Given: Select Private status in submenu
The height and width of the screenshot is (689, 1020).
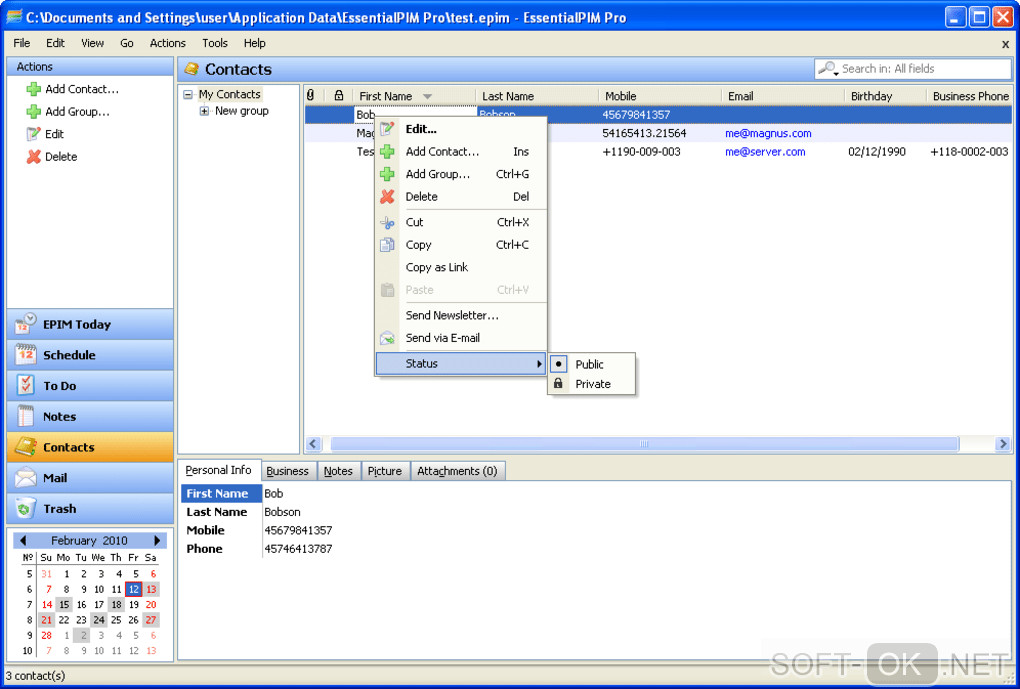Looking at the screenshot, I should point(593,384).
